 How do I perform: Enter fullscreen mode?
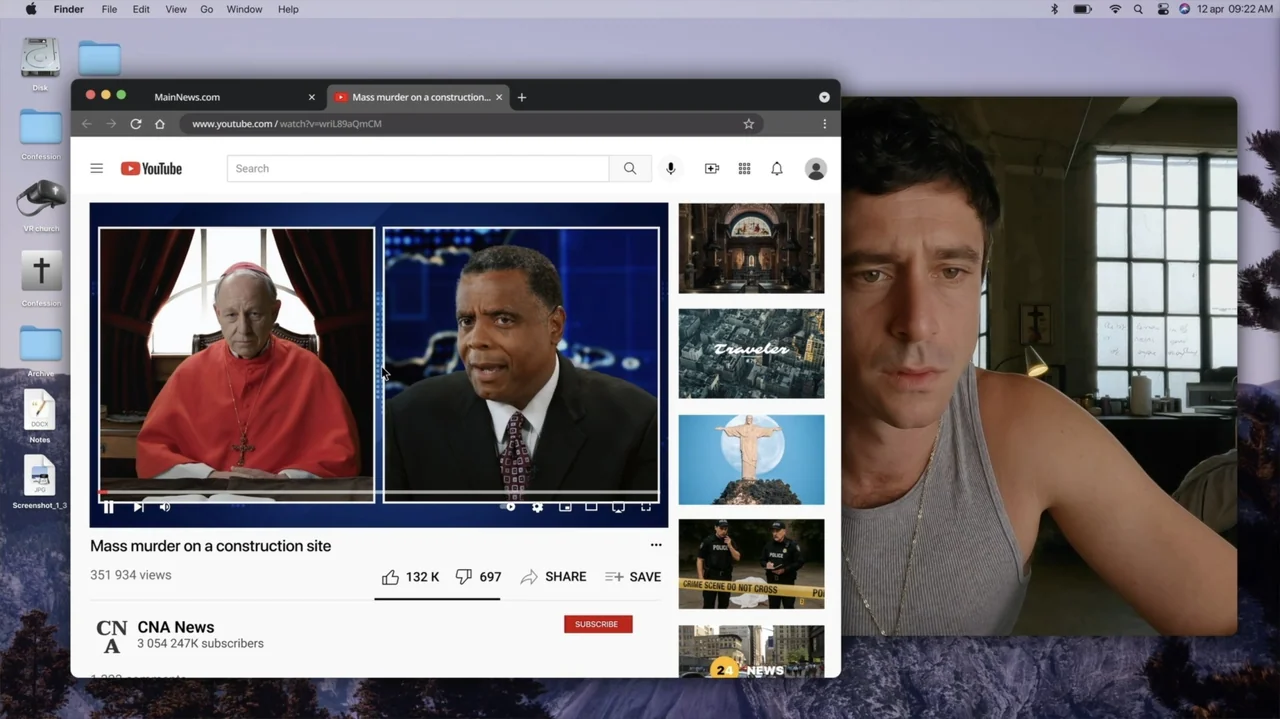point(646,507)
